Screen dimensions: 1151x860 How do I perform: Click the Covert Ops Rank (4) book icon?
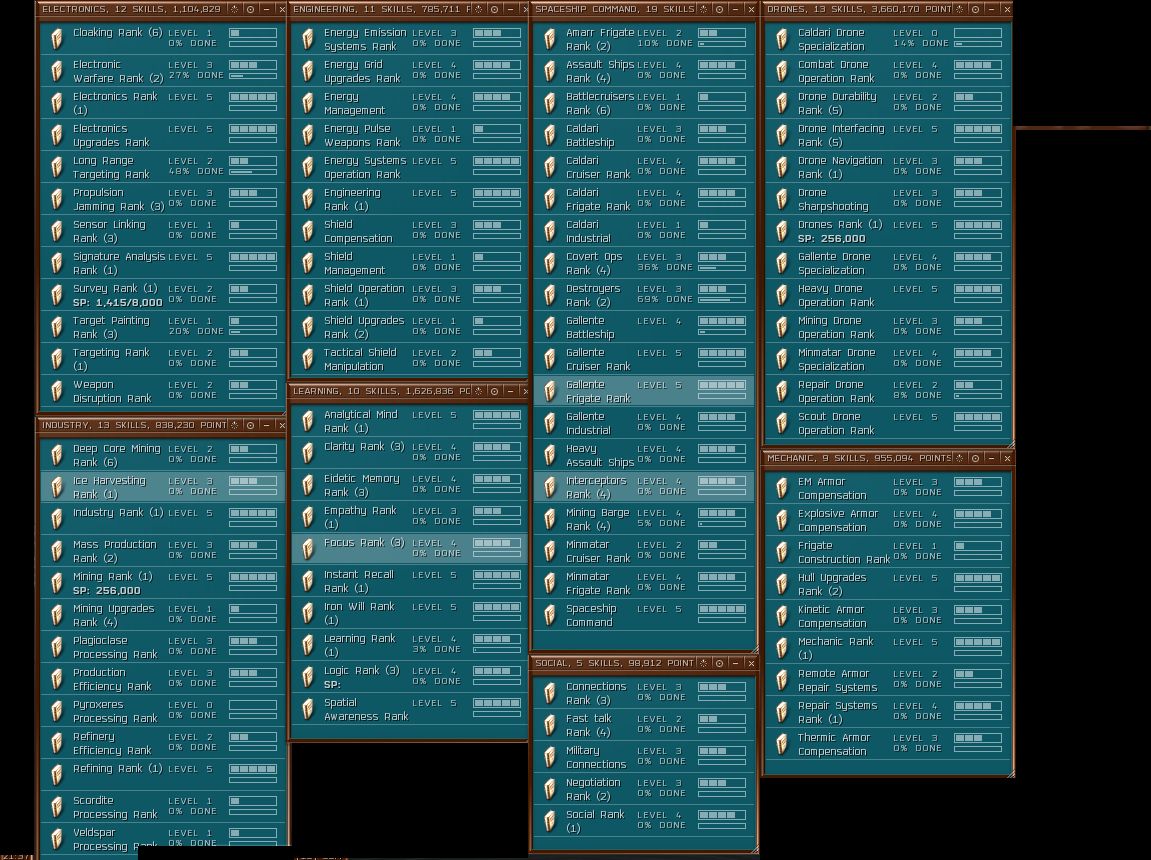[x=551, y=263]
